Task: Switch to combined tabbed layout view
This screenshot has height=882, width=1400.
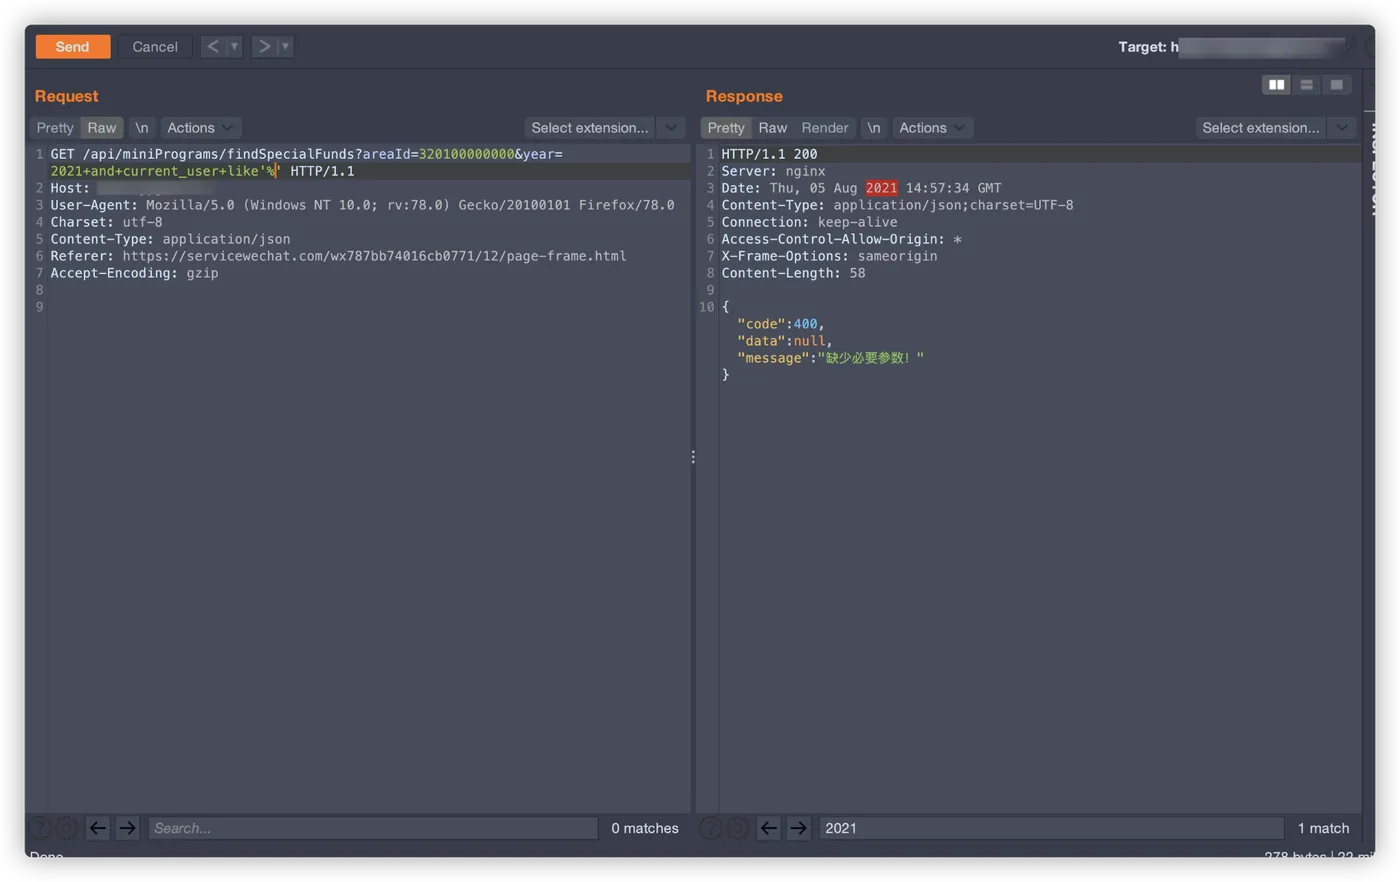Action: pos(1336,85)
